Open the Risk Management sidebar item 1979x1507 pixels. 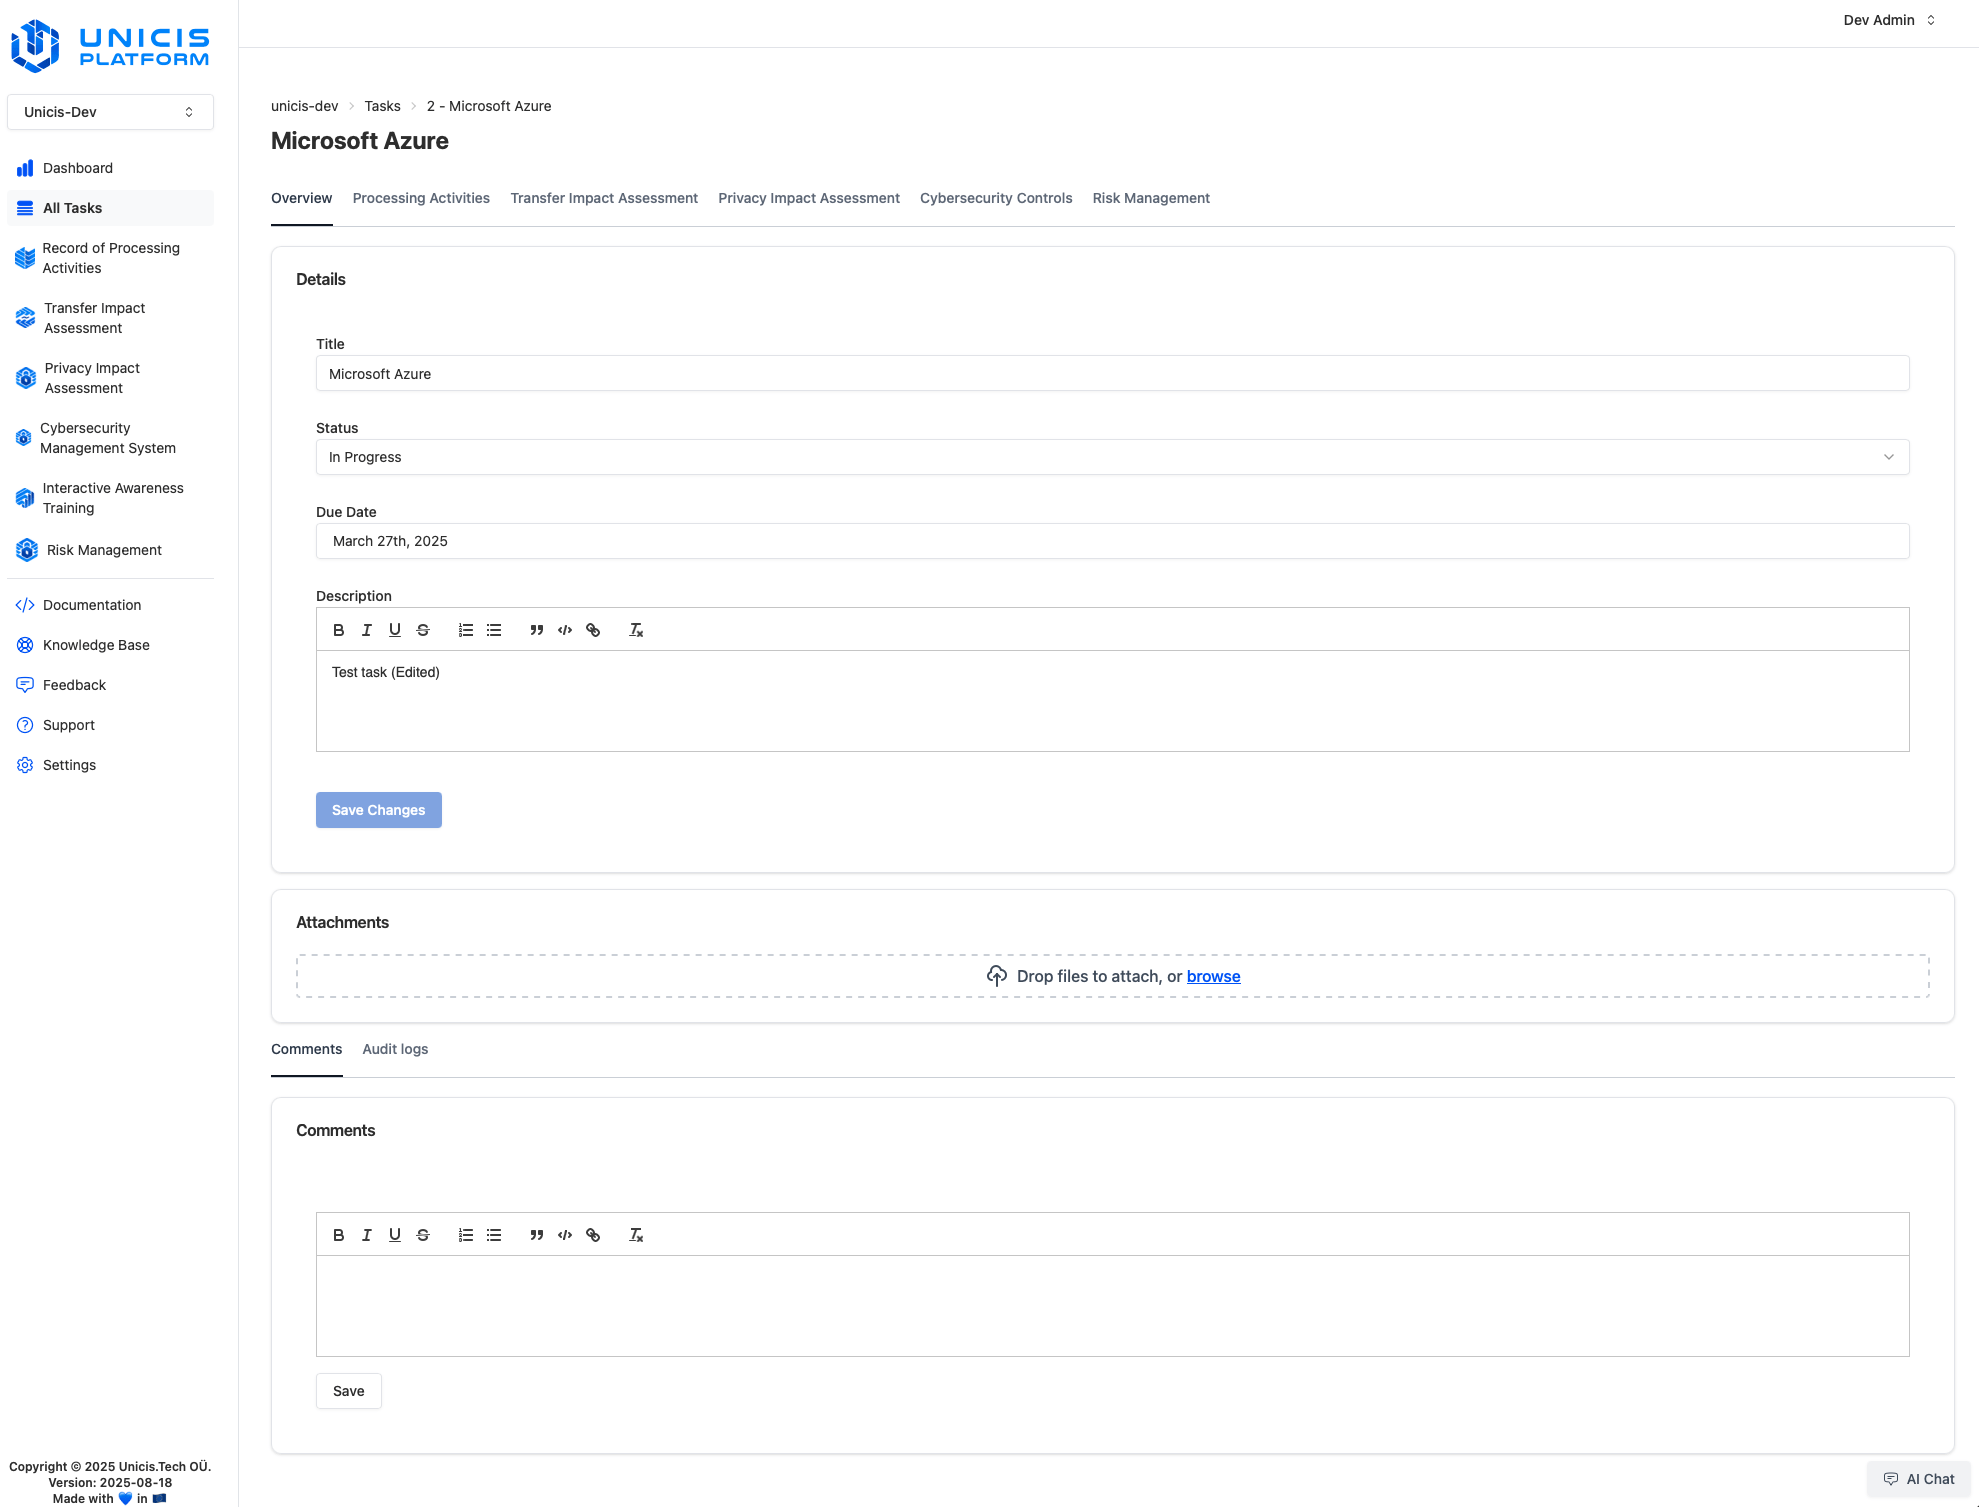point(104,550)
